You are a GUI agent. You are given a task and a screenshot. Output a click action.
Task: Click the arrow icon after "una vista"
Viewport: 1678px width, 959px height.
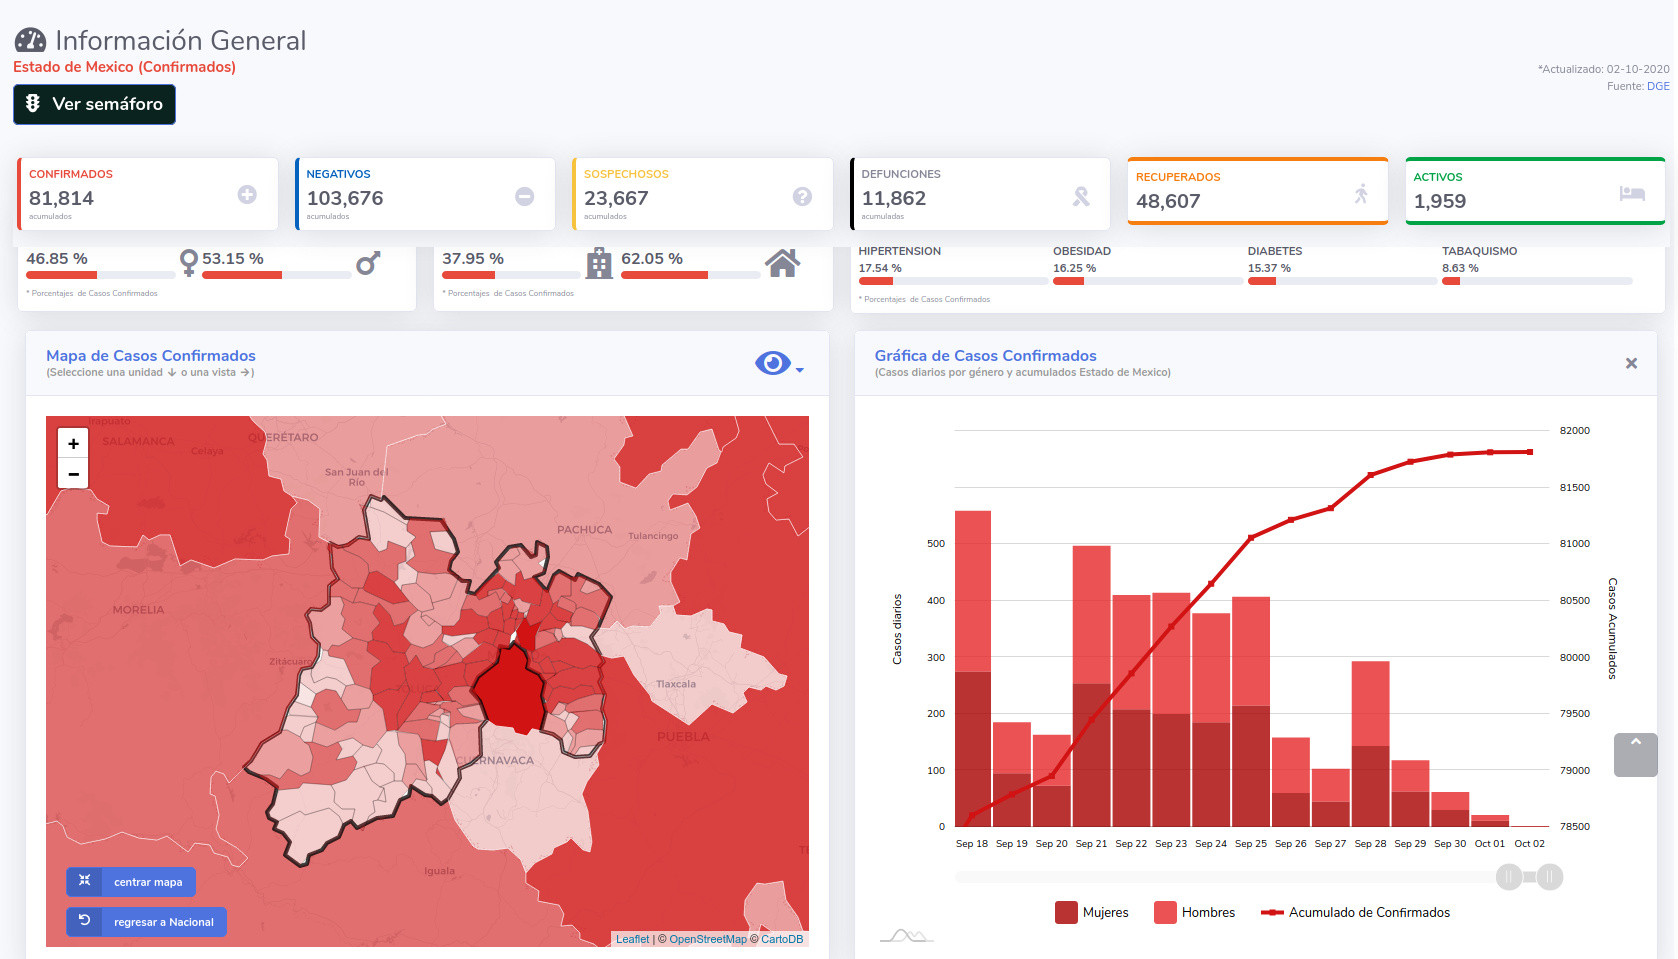(x=244, y=373)
